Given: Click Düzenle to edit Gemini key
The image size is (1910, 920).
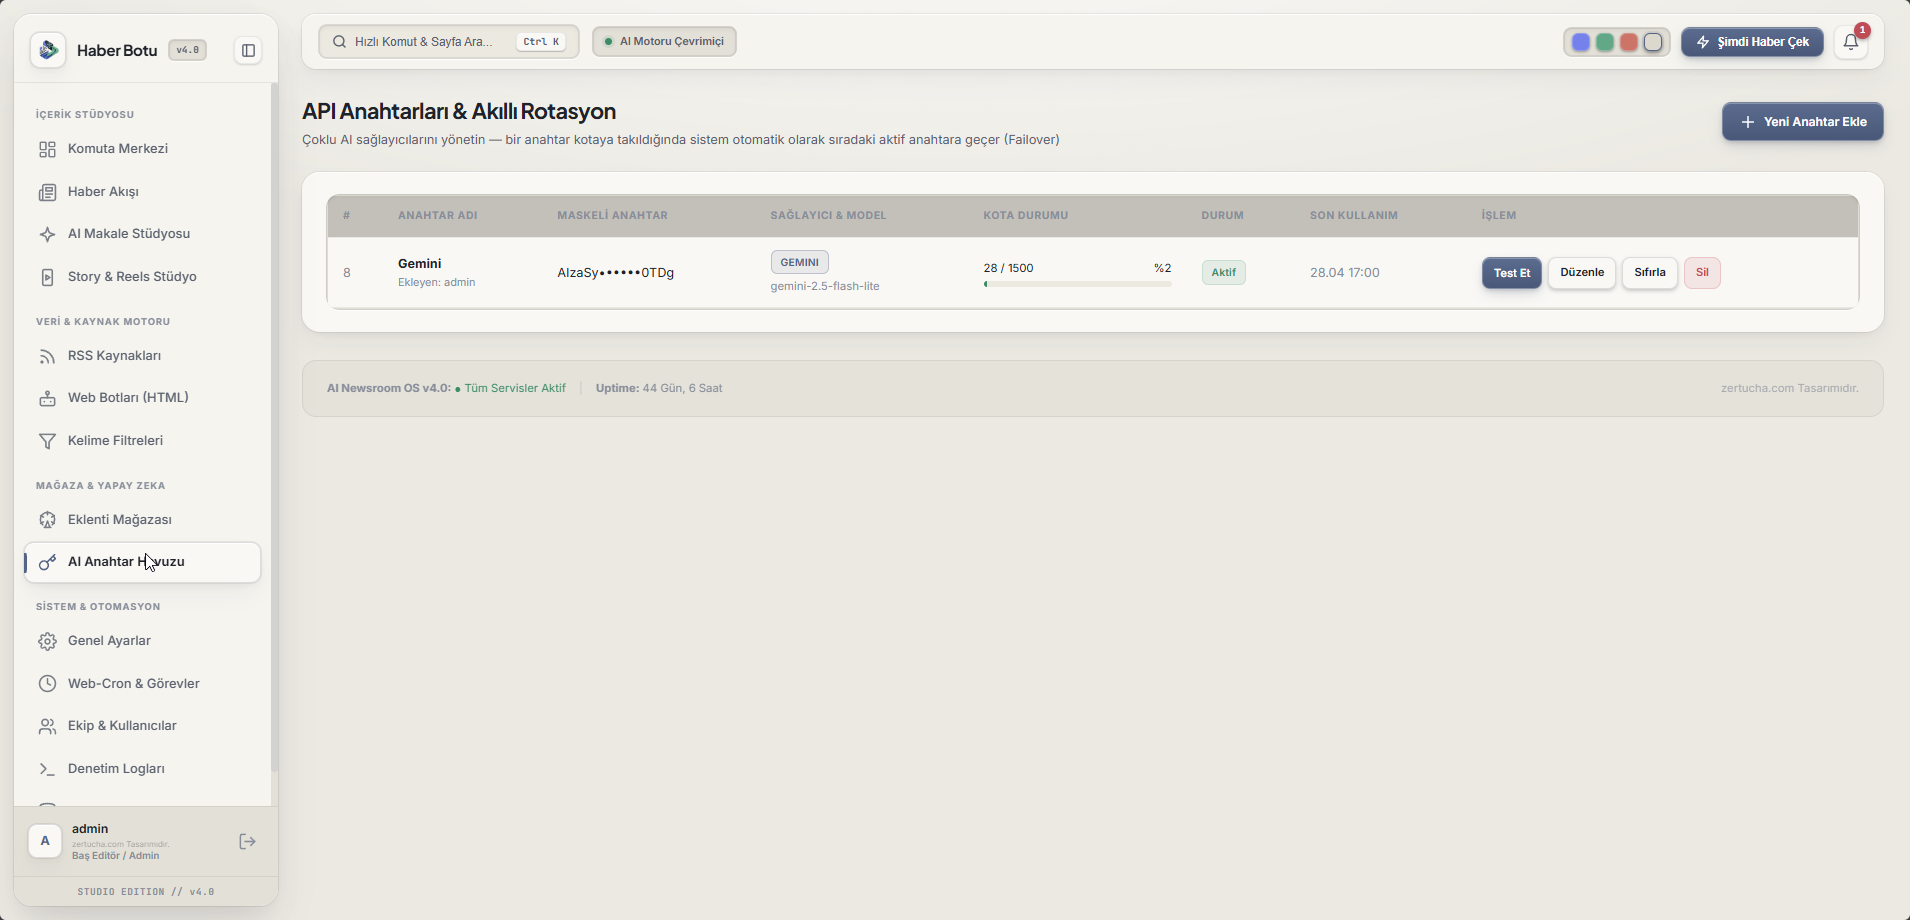Looking at the screenshot, I should (1582, 273).
